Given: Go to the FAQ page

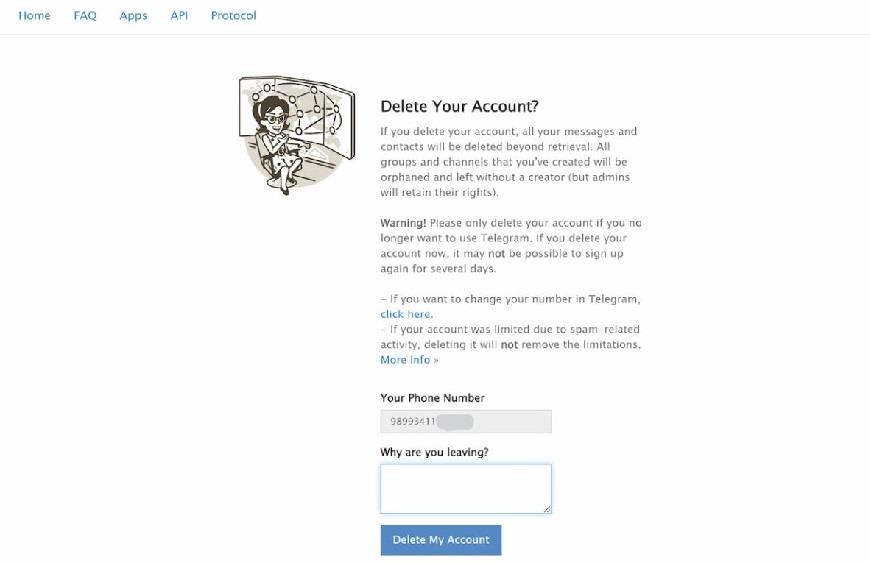Looking at the screenshot, I should 85,16.
